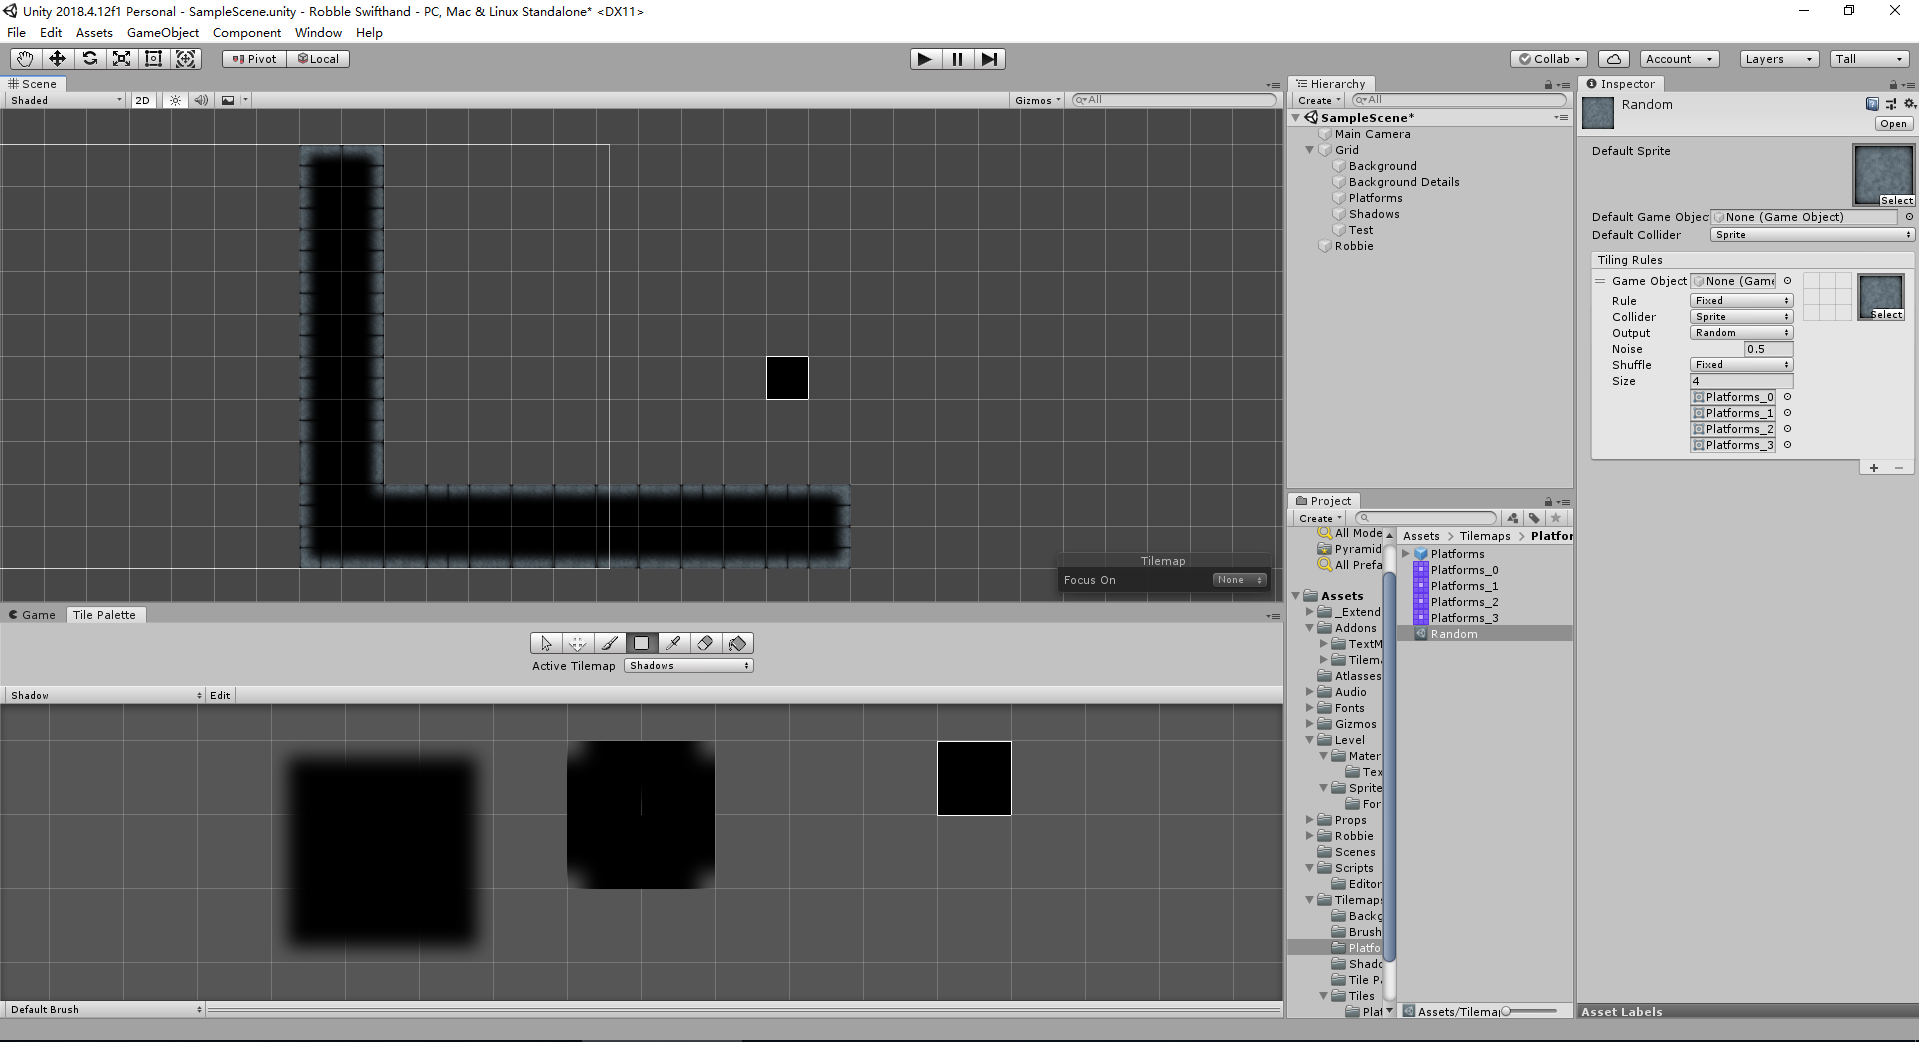1919x1042 pixels.
Task: Open the Shaded draw mode dropdown
Action: [66, 100]
